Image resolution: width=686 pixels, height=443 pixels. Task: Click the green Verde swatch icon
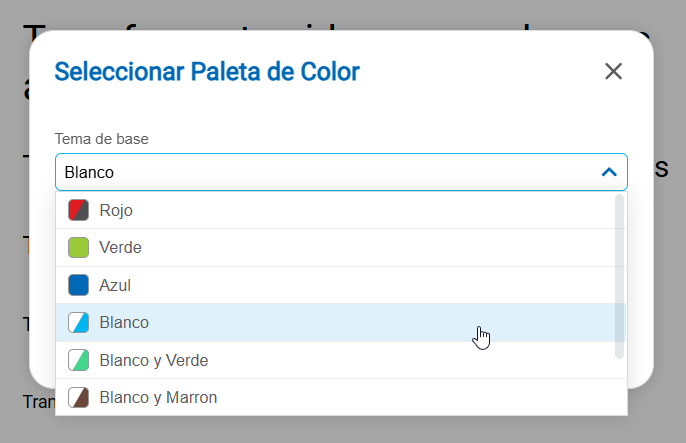(x=79, y=247)
